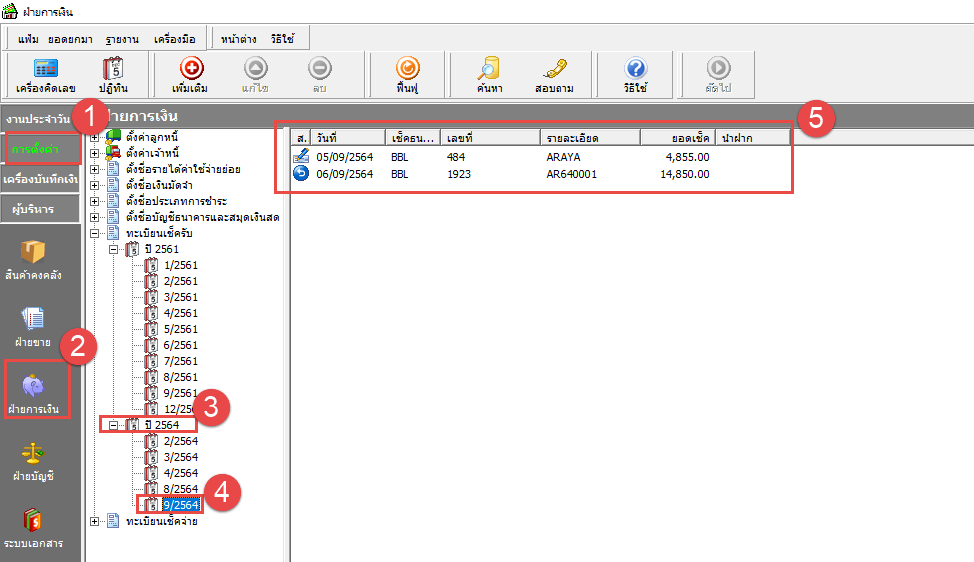Select the finance (ฝ่ายการเงิน) piggy bank module
This screenshot has height=562, width=974.
pyautogui.click(x=34, y=394)
